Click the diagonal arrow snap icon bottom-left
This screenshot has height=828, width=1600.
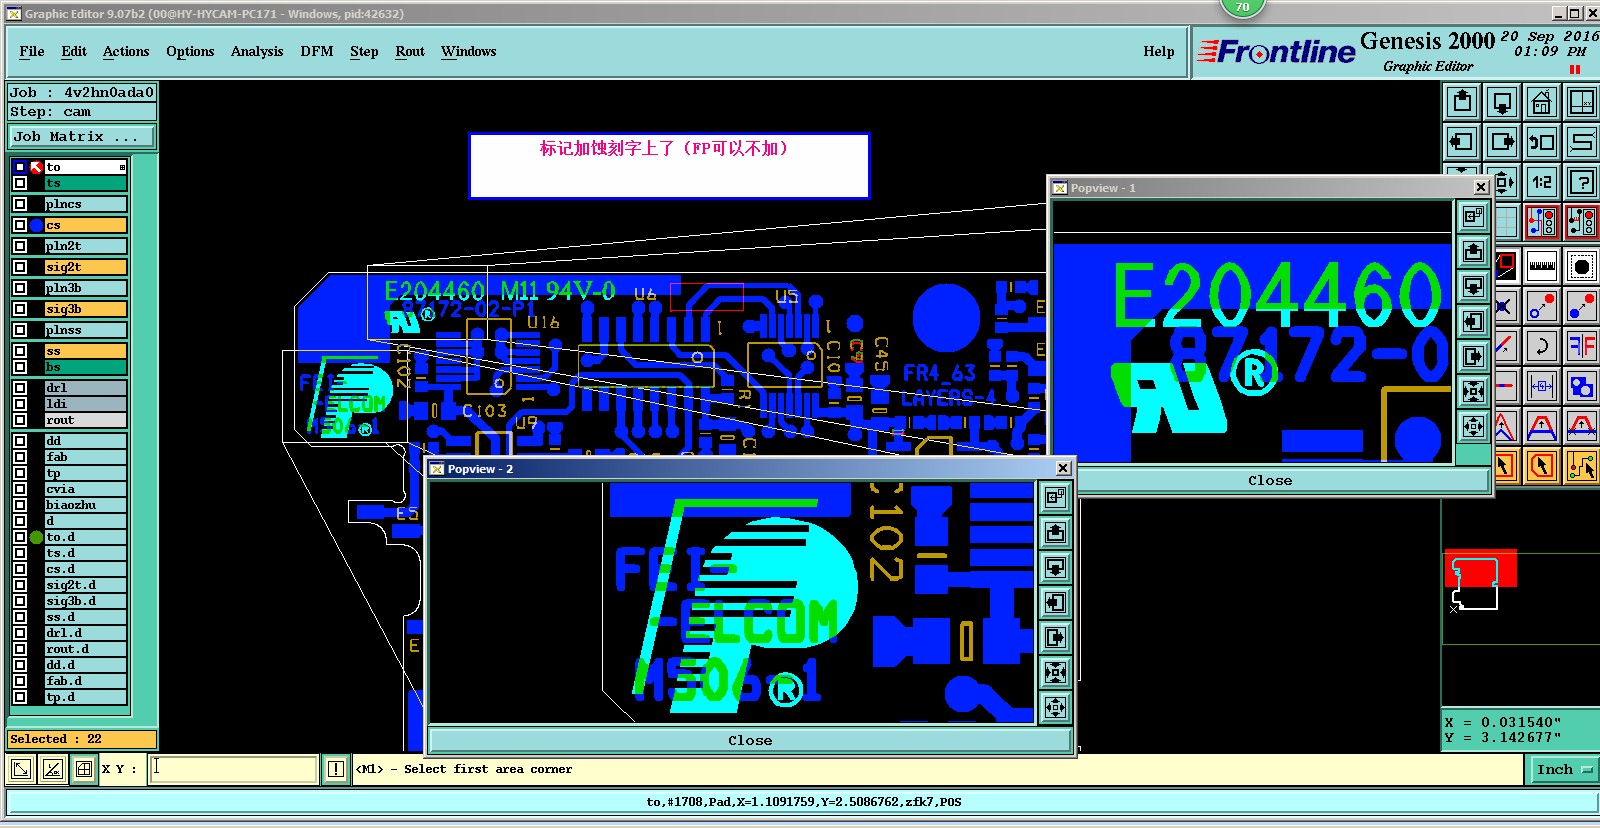(20, 769)
